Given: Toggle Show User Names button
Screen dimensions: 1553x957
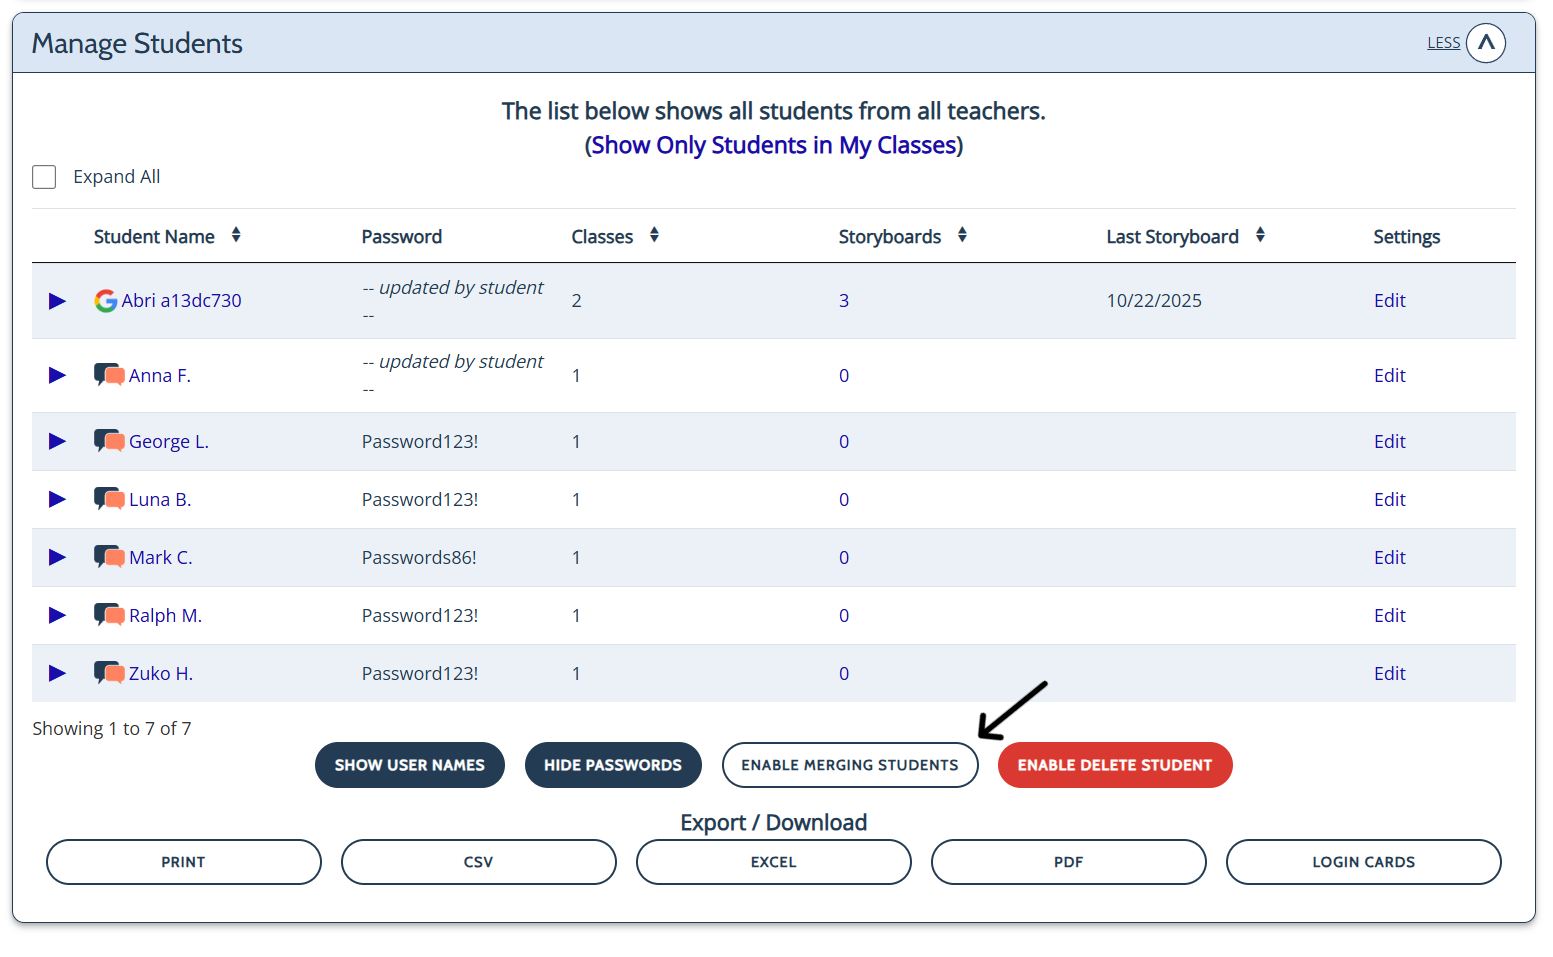Looking at the screenshot, I should pos(409,765).
